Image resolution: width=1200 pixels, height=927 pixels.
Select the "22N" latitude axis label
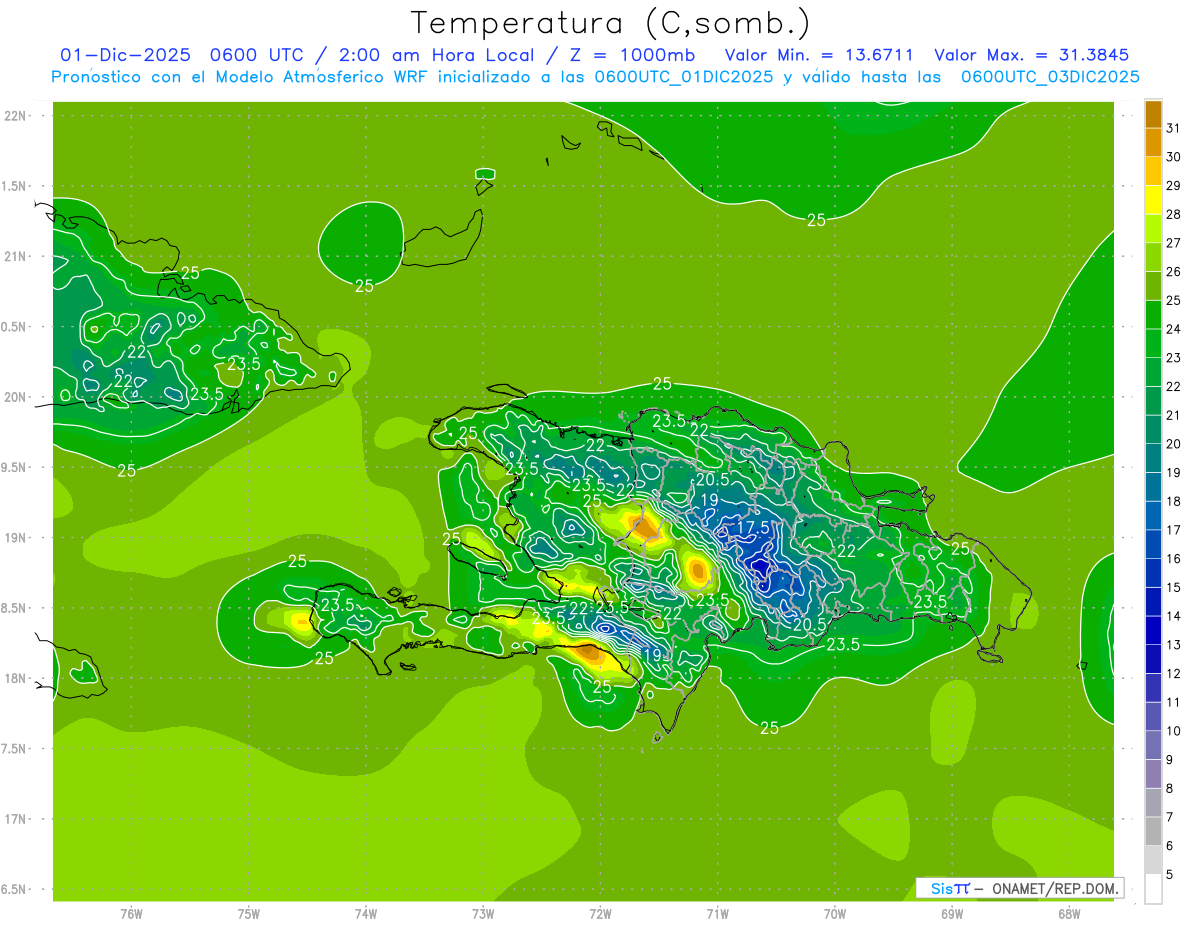15,116
